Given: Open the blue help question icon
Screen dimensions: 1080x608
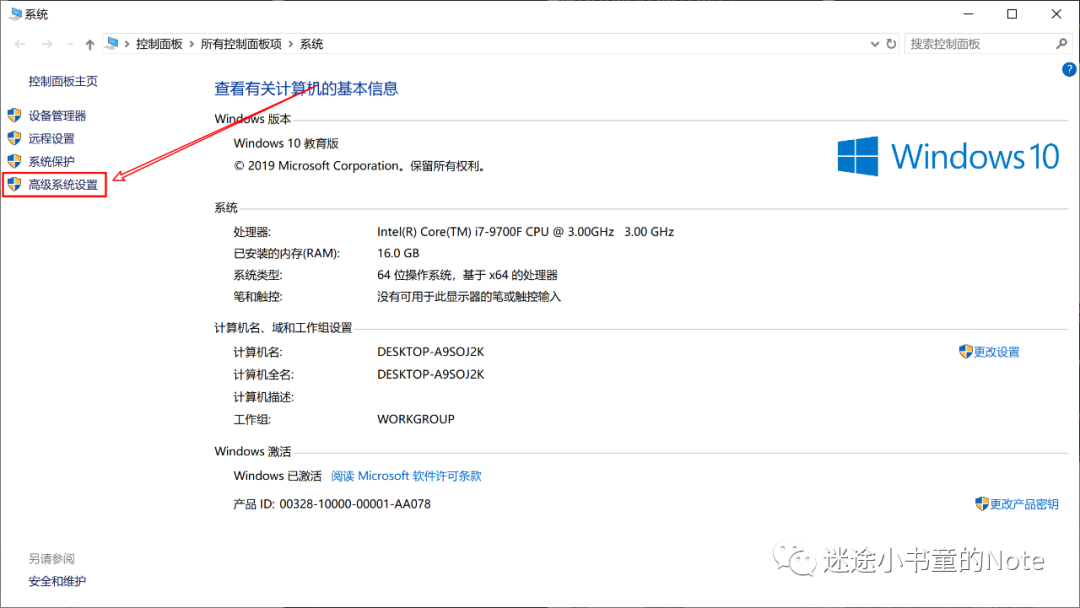Looking at the screenshot, I should coord(1069,70).
